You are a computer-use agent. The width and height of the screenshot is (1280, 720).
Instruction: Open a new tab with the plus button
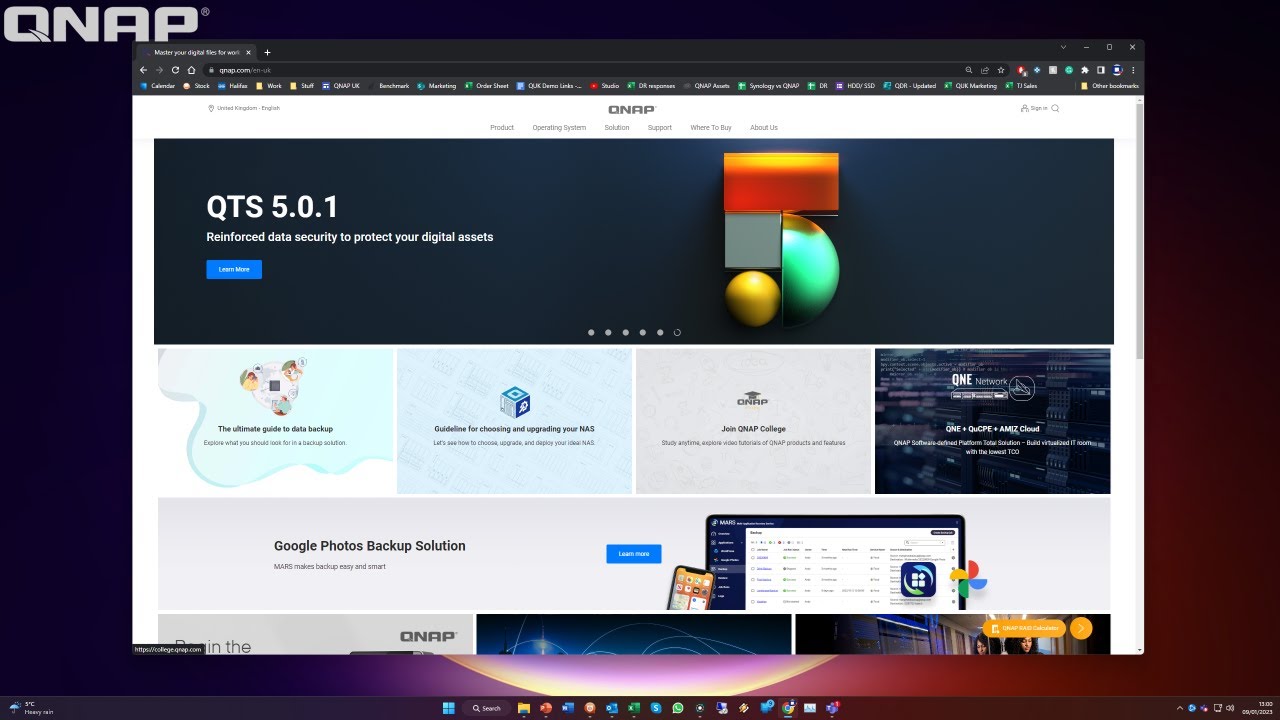click(x=267, y=52)
